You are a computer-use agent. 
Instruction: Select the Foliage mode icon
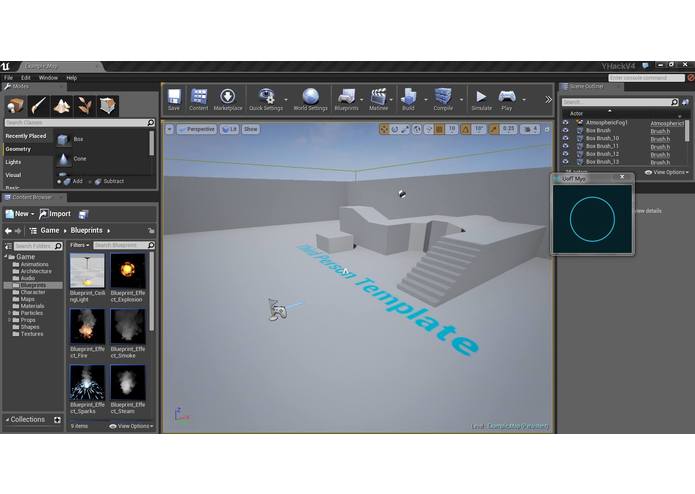[x=85, y=106]
